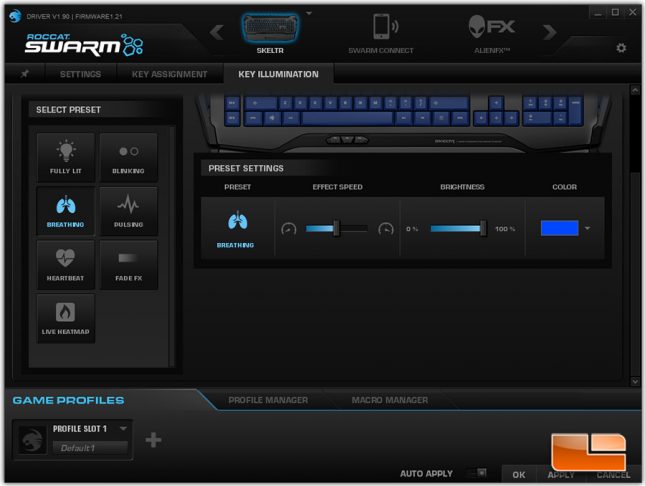Click the fast speed gauge icon
645x486 pixels.
[x=386, y=229]
